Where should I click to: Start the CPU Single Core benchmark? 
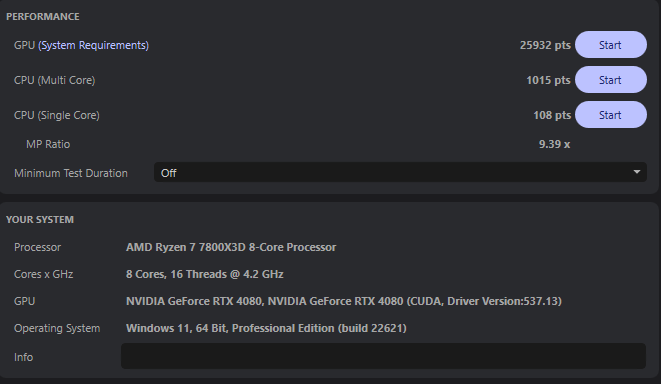611,115
